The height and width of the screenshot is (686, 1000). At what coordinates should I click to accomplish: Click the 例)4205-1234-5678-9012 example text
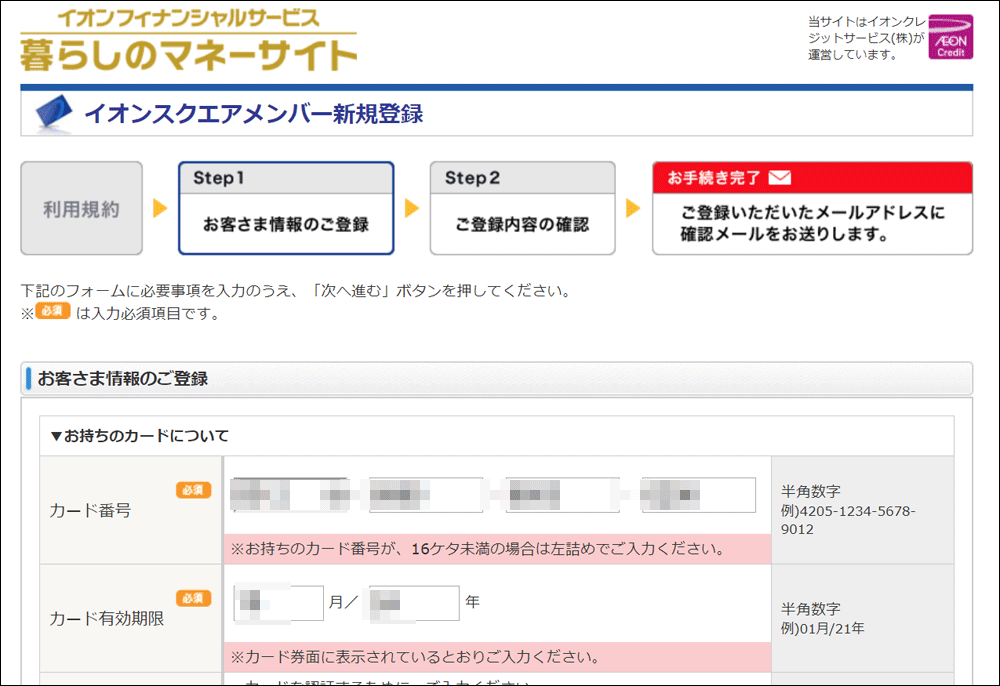(x=848, y=520)
